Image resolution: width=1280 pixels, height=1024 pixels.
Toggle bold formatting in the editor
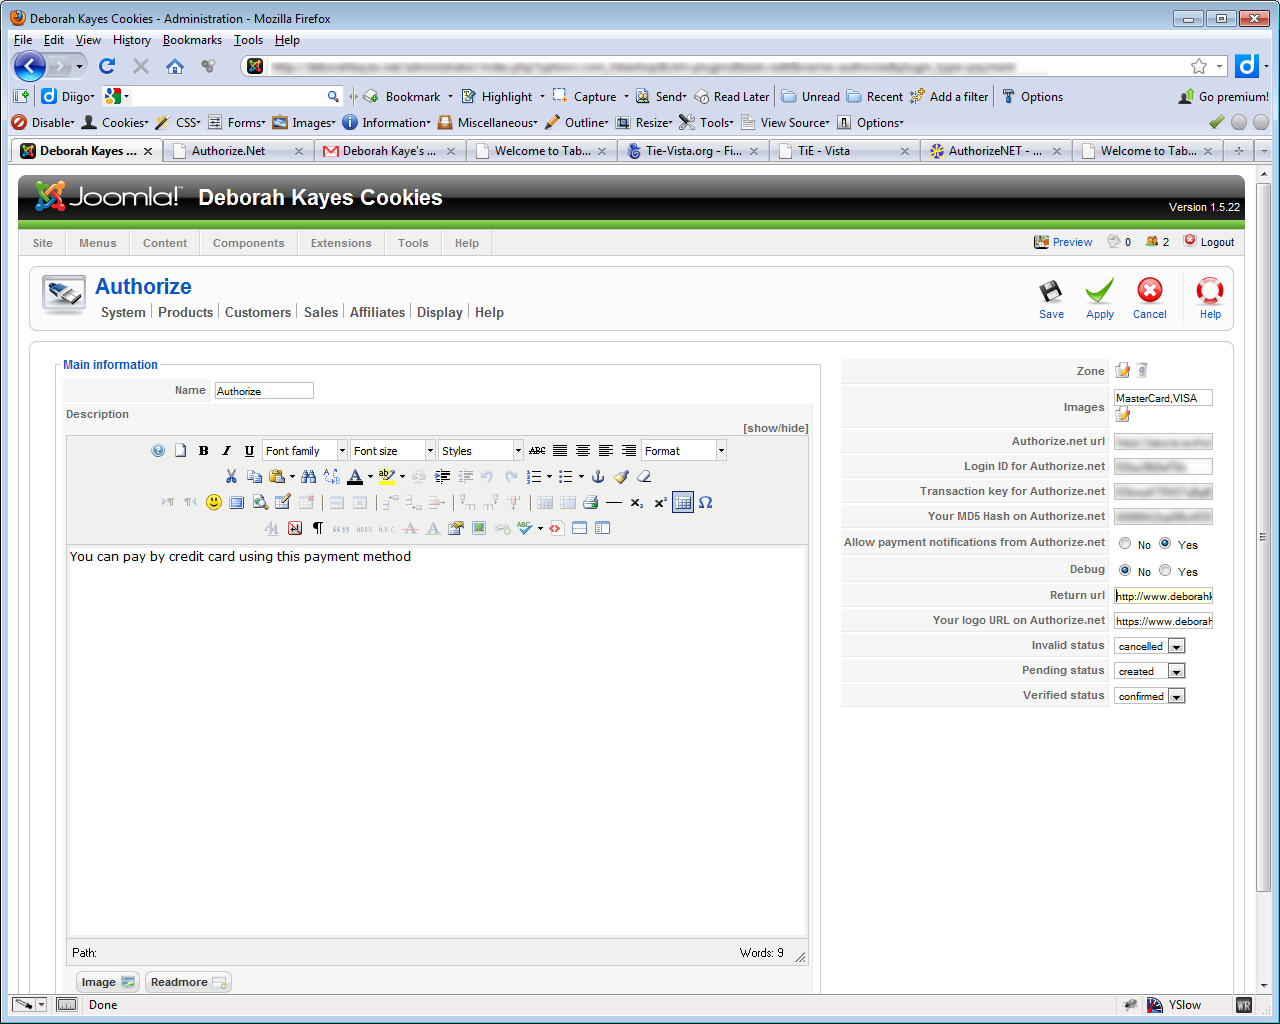(x=204, y=451)
